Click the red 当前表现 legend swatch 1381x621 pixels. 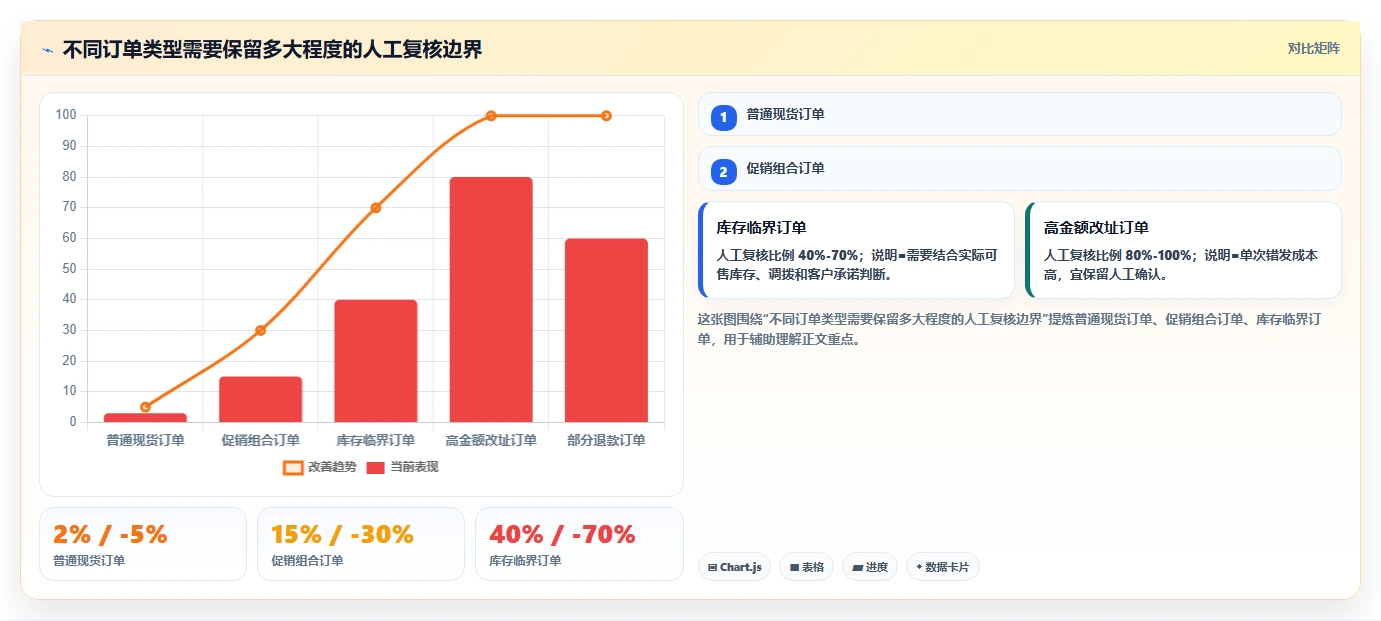(x=376, y=467)
